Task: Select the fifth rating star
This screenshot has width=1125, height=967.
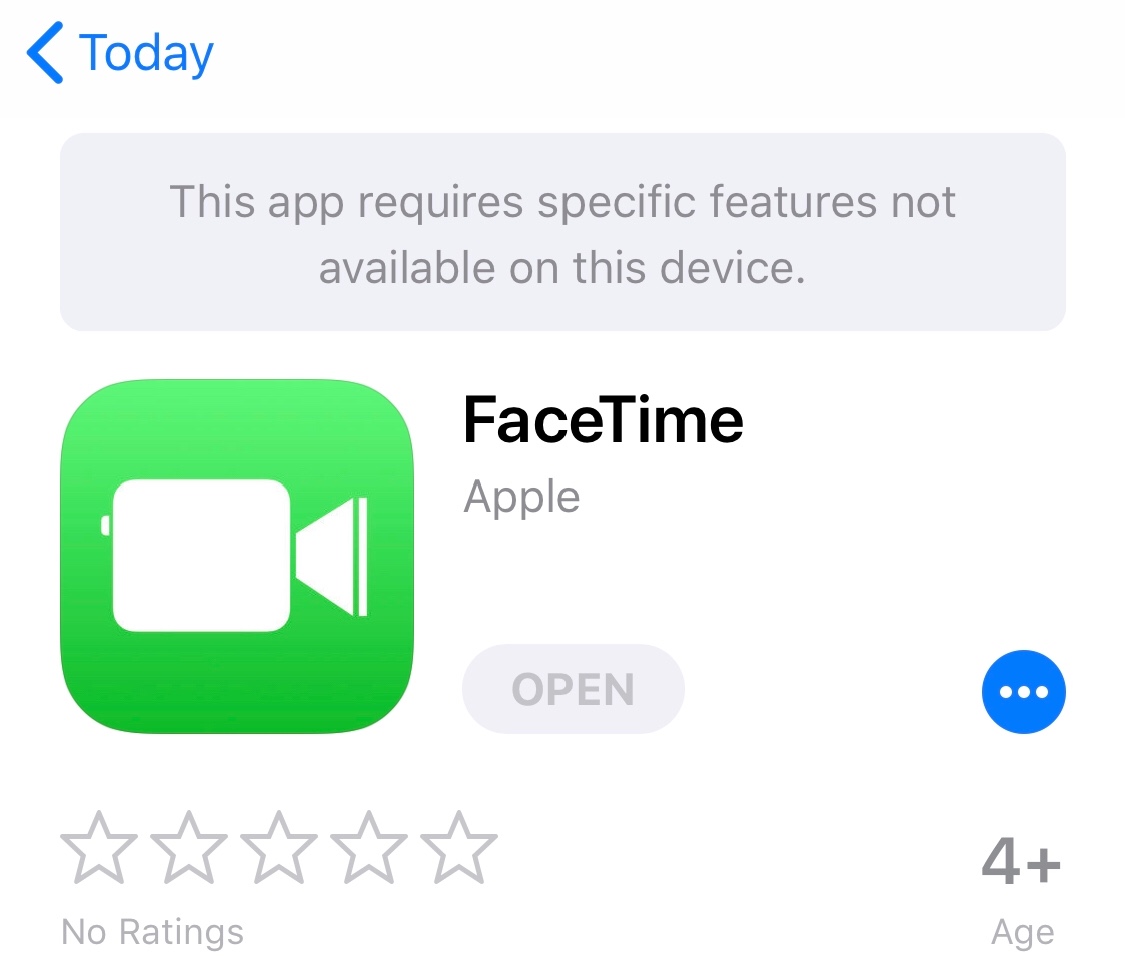Action: coord(458,847)
